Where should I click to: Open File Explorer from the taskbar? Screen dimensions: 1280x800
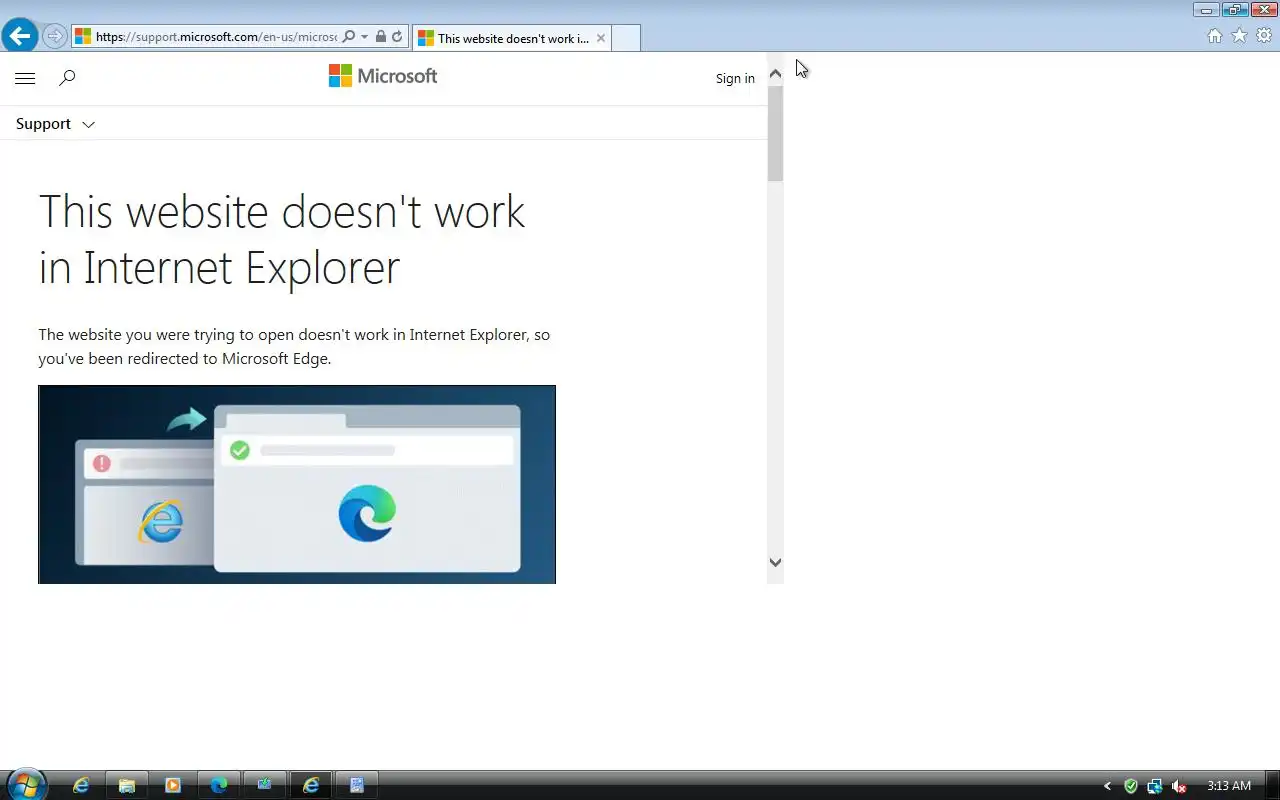coord(127,786)
